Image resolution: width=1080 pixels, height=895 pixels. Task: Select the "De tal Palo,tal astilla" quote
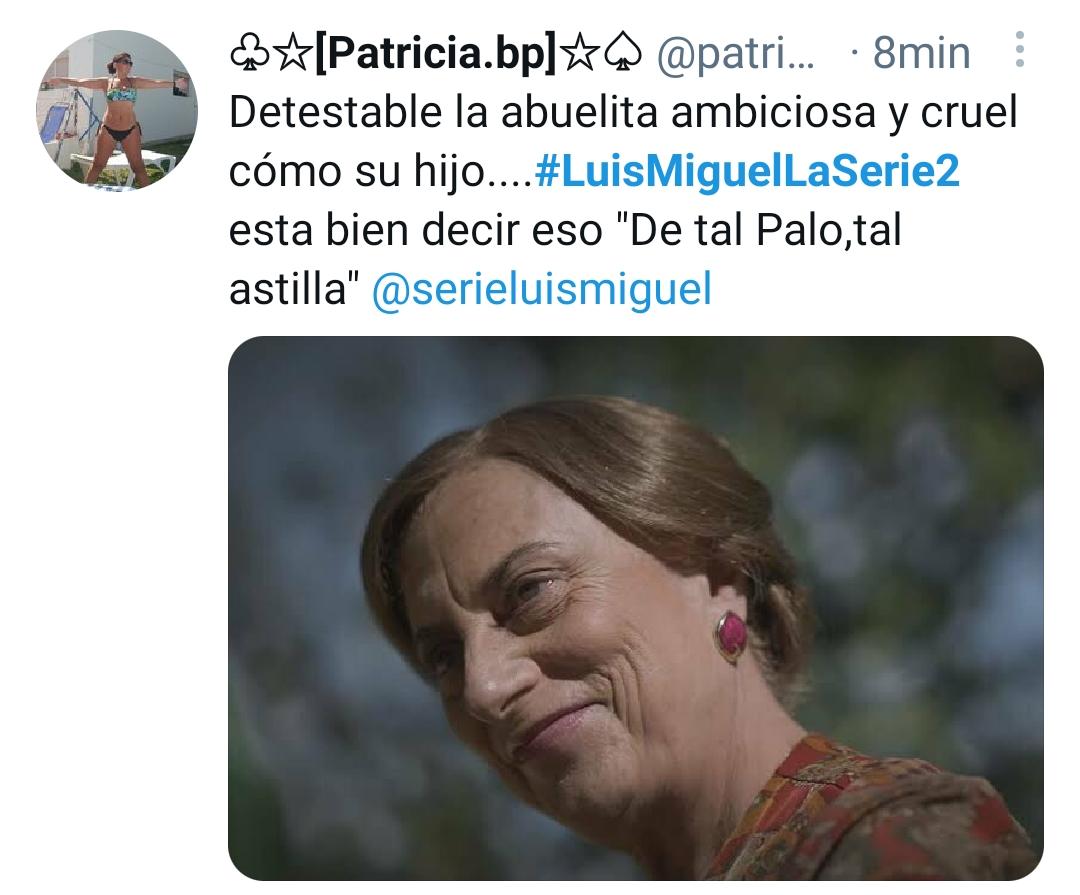[x=565, y=259]
